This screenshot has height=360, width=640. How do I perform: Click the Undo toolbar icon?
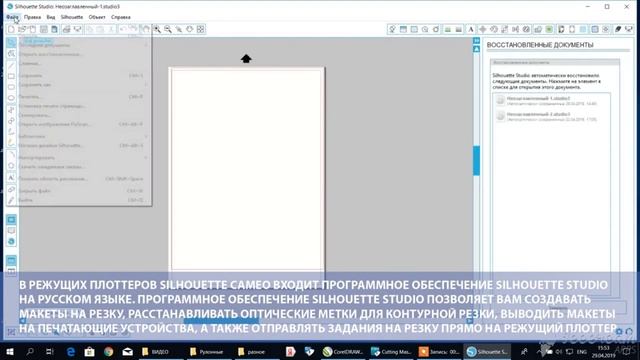coord(123,29)
